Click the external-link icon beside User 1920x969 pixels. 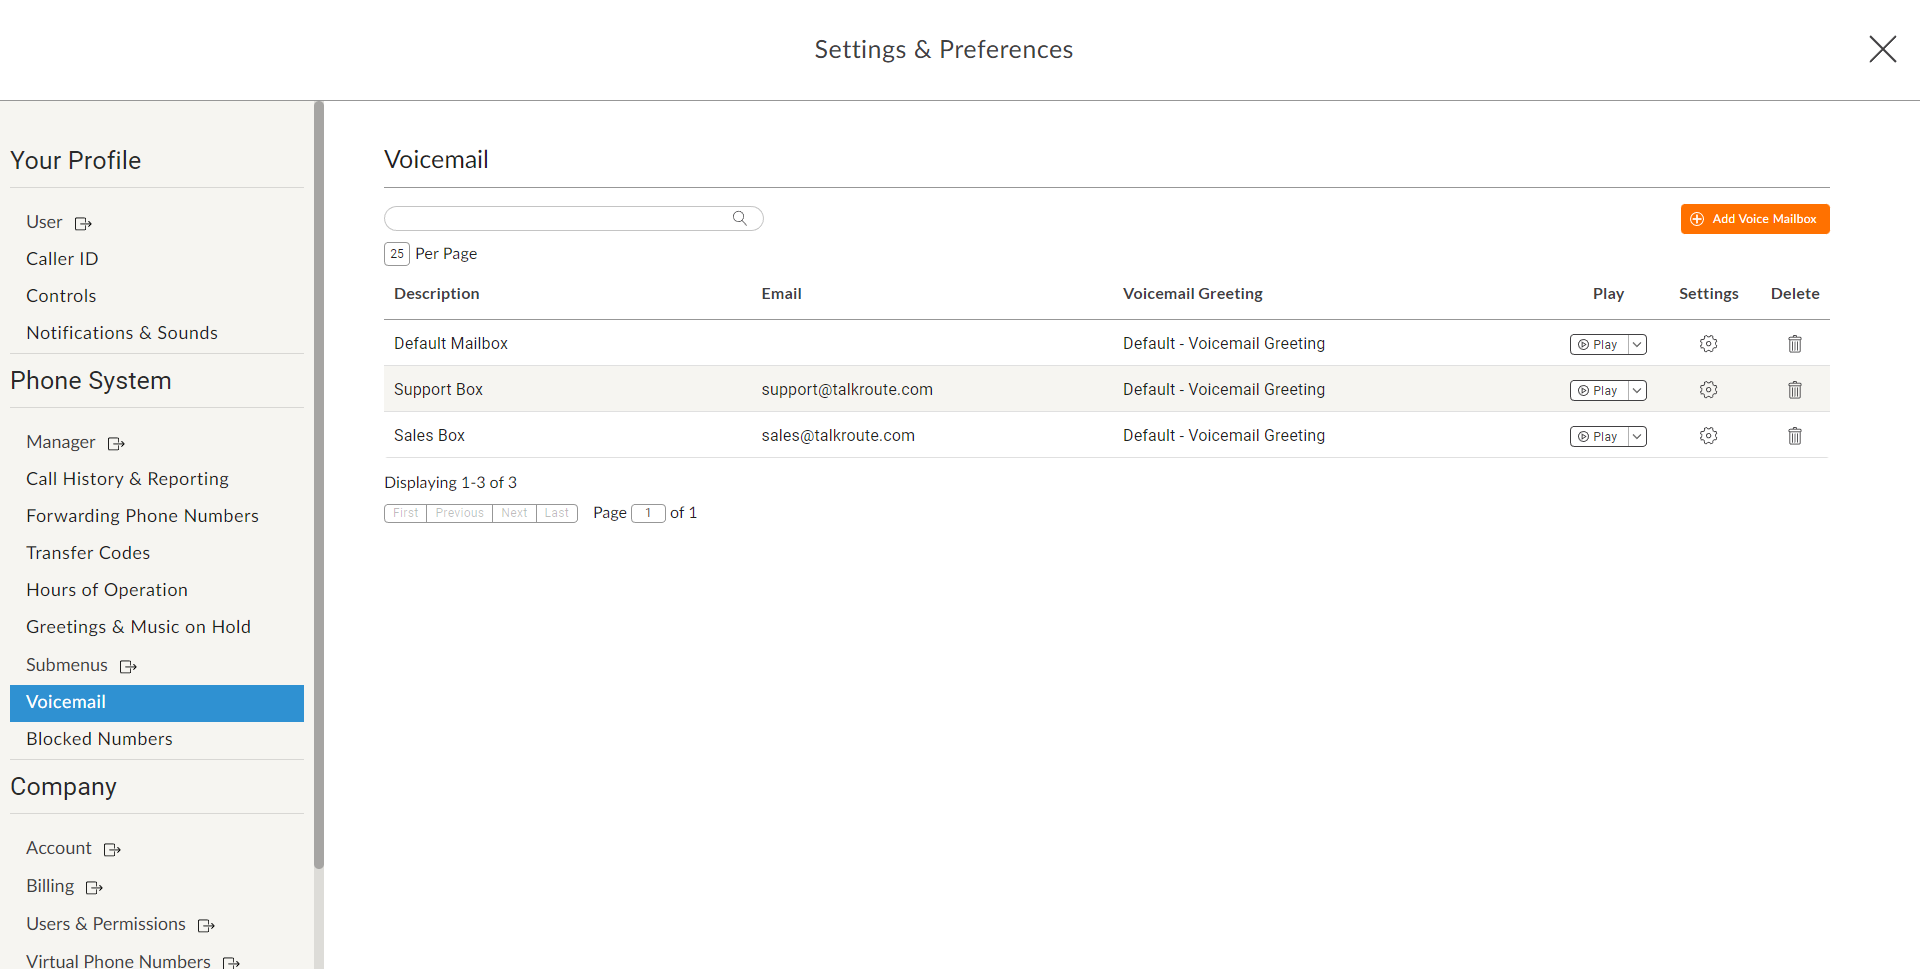(x=84, y=223)
